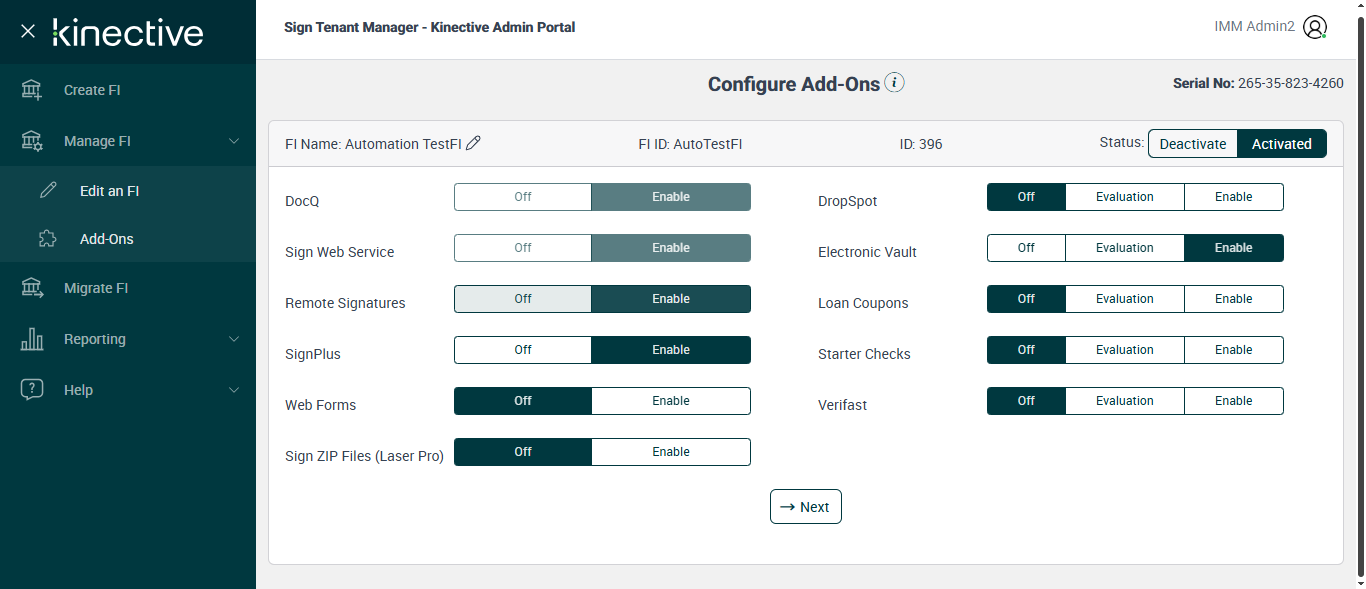Set DropSpot to Evaluation
This screenshot has width=1366, height=589.
[1124, 197]
